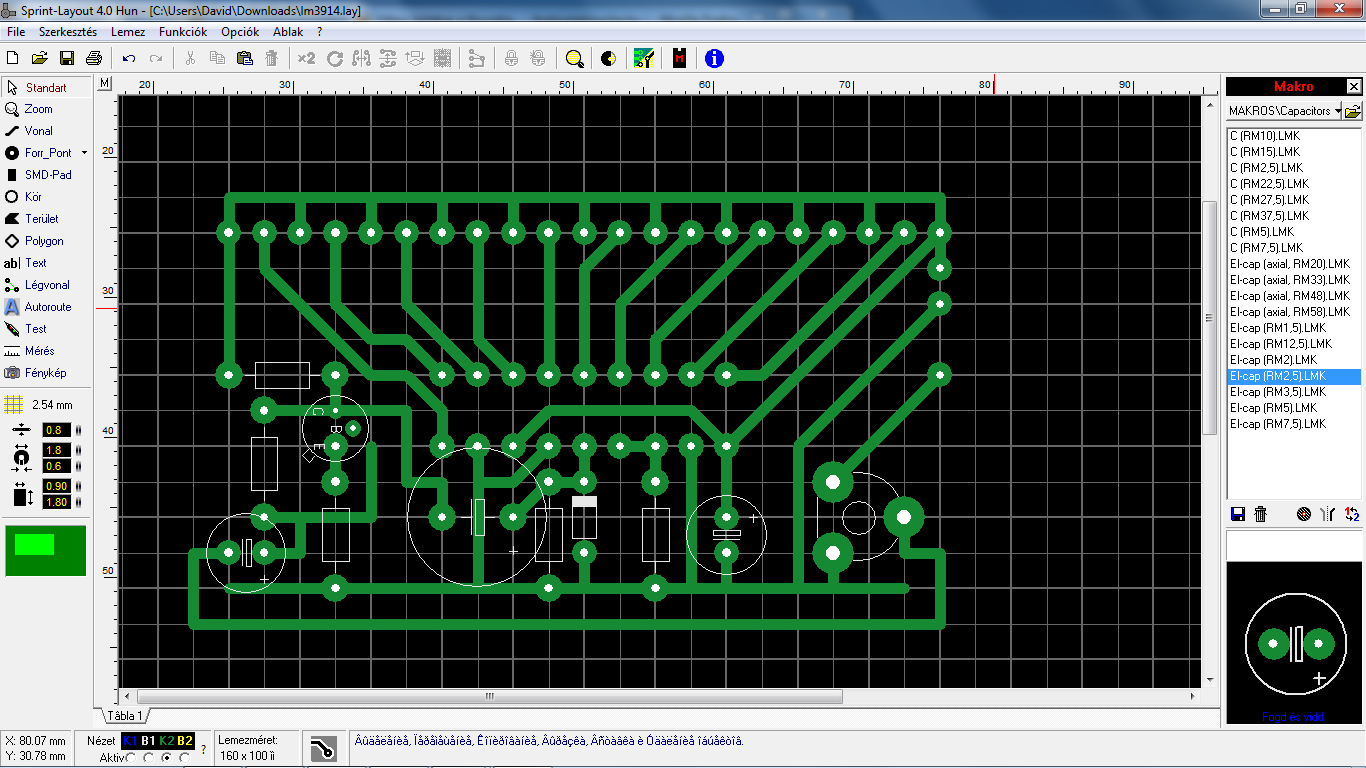Open the Forr_Pont pad shape dropdown arrow
Screen dimensions: 1366x768
(x=85, y=153)
